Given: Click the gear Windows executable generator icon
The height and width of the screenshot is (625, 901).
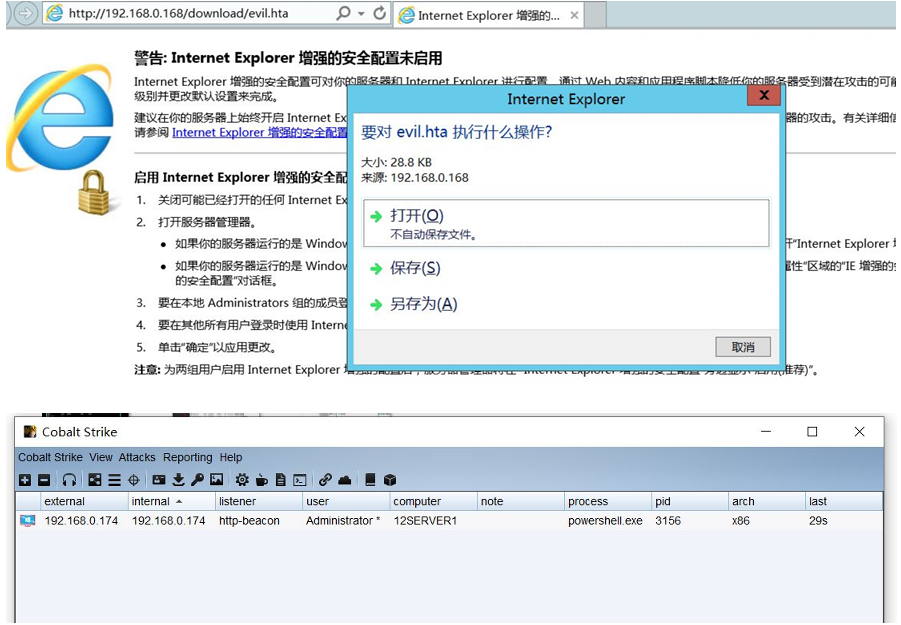Looking at the screenshot, I should coord(242,480).
